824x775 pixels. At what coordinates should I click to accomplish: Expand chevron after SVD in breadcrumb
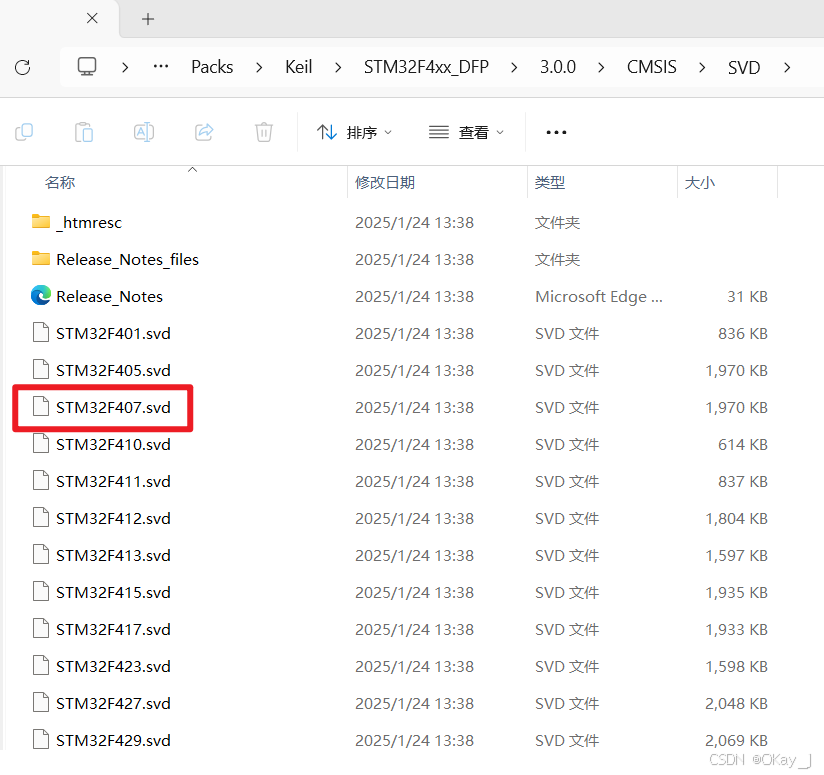point(787,67)
